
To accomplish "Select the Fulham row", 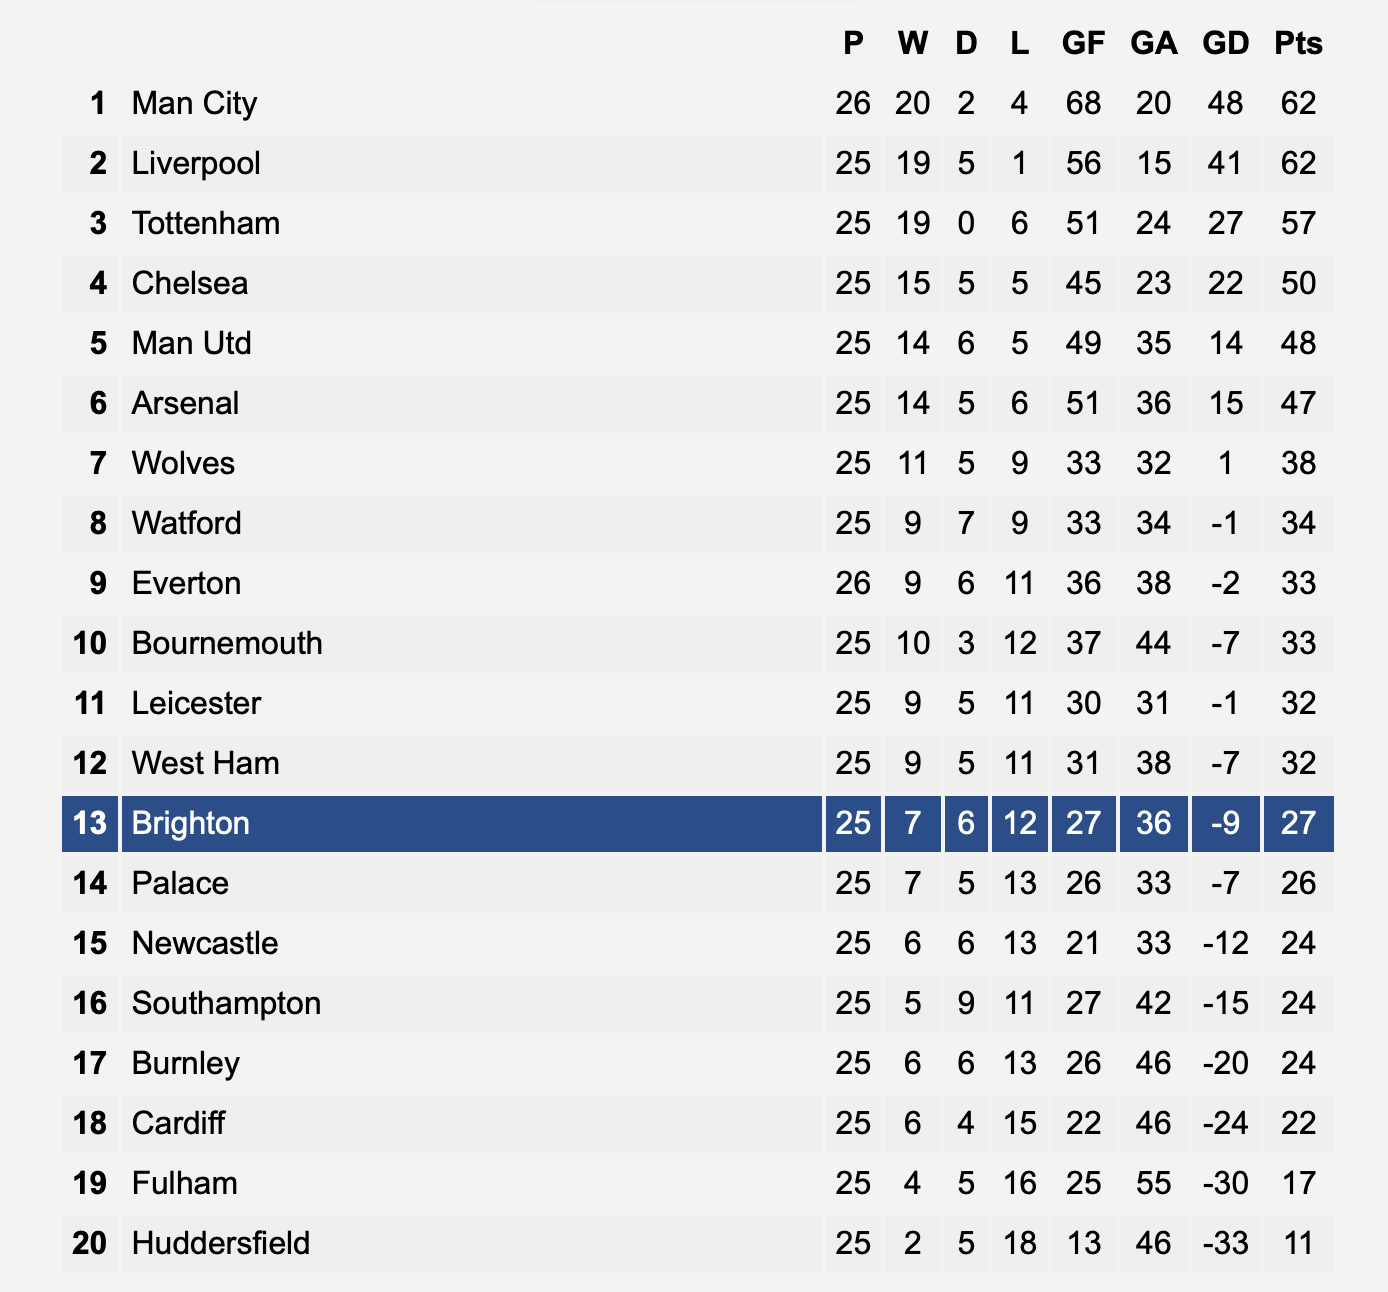I will click(697, 1183).
